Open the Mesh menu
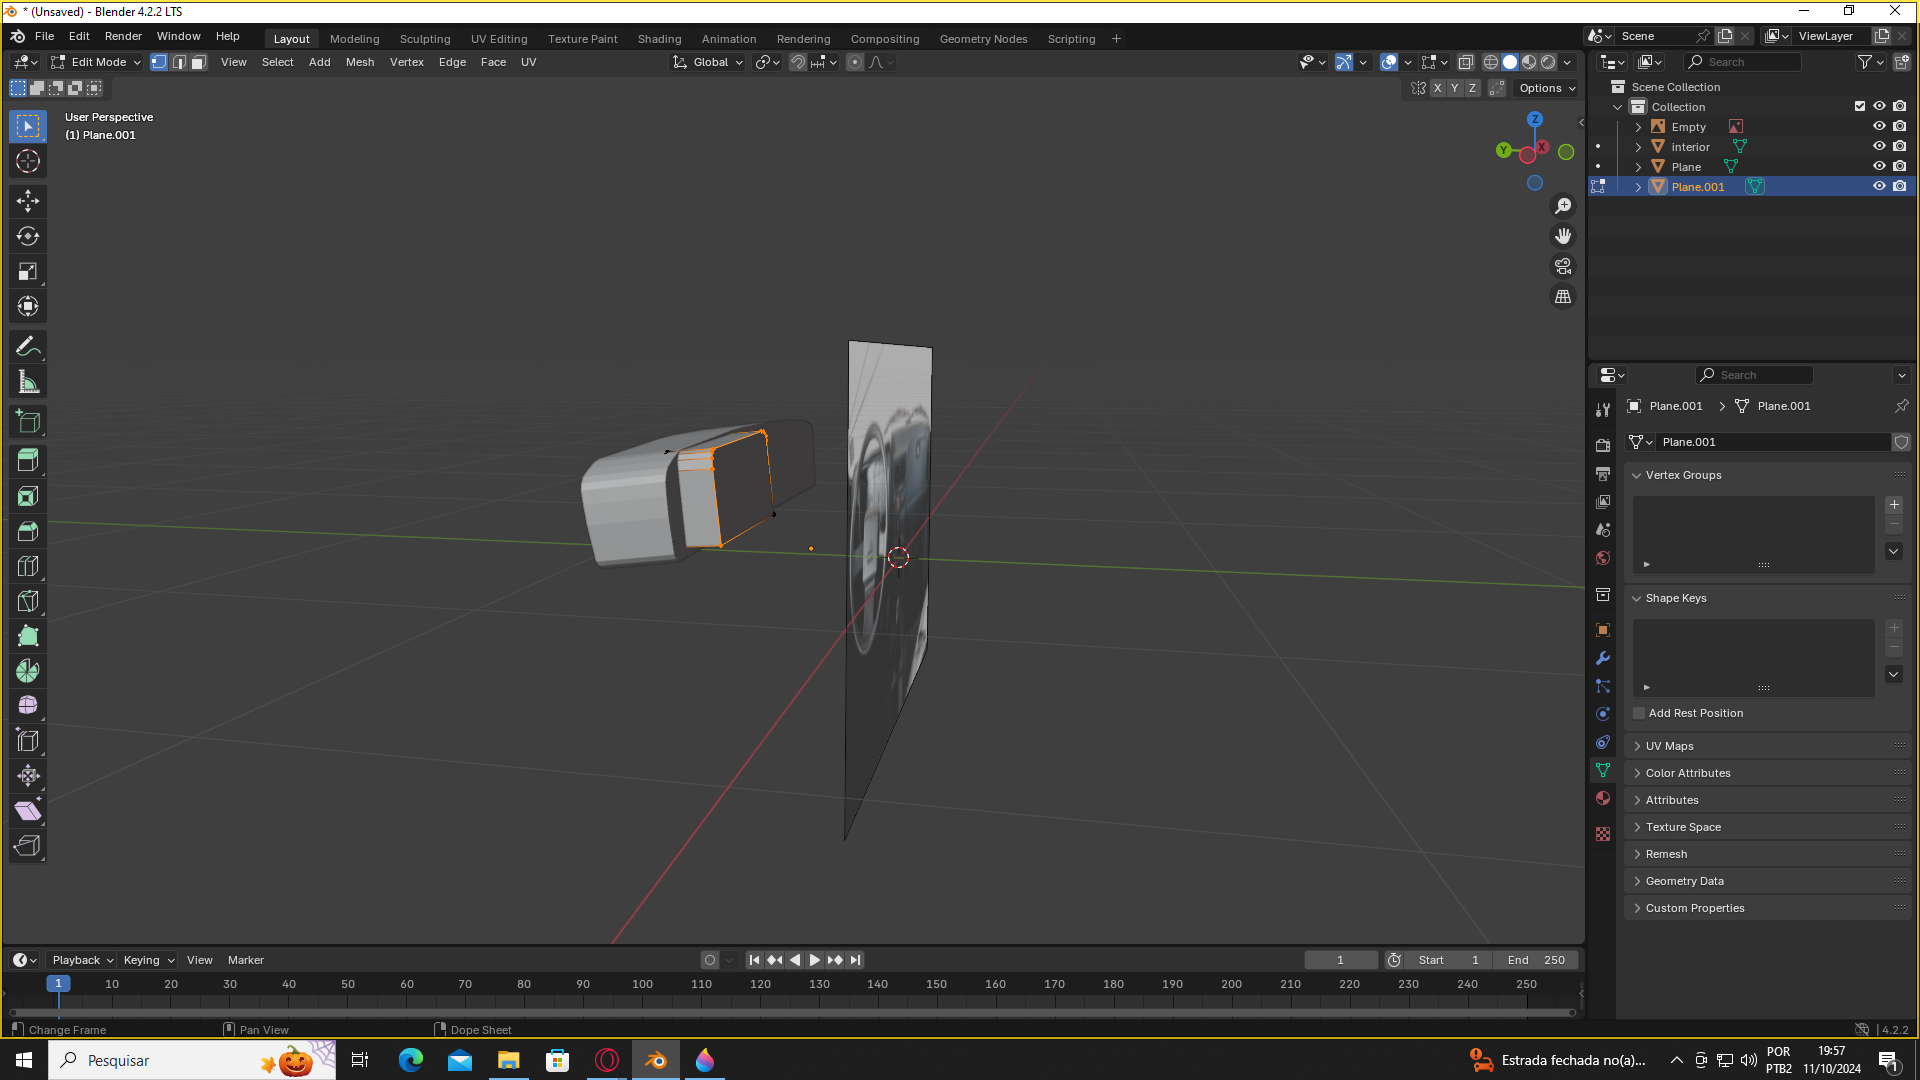 [359, 62]
